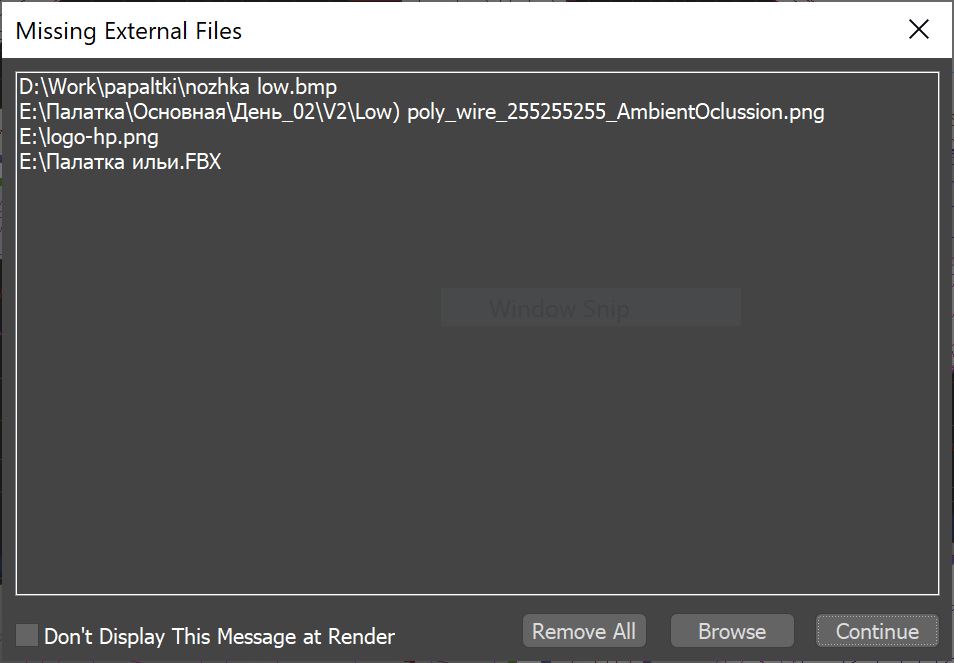Screen dimensions: 954x663
Task: Click the Don't Display This Message label text
Action: [220, 636]
